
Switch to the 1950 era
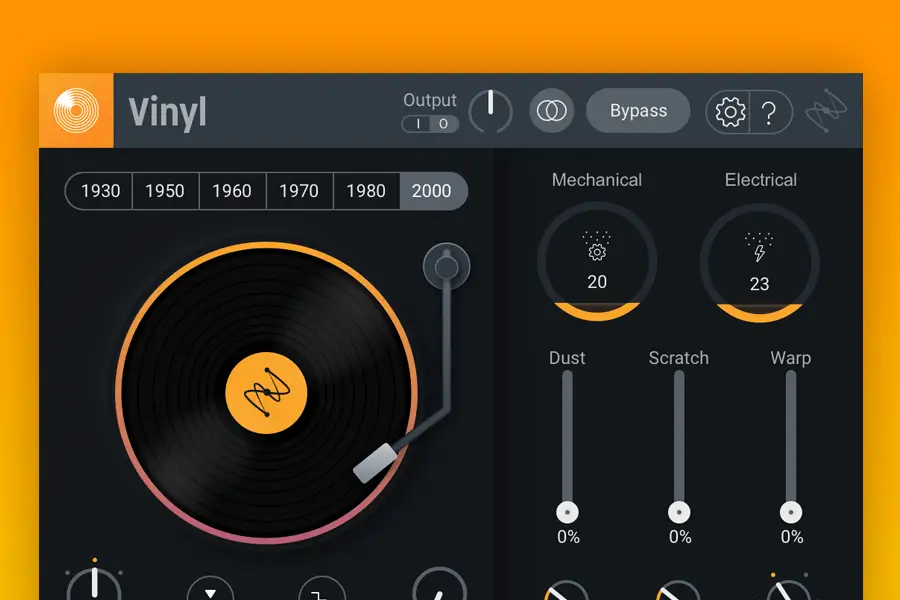tap(165, 191)
